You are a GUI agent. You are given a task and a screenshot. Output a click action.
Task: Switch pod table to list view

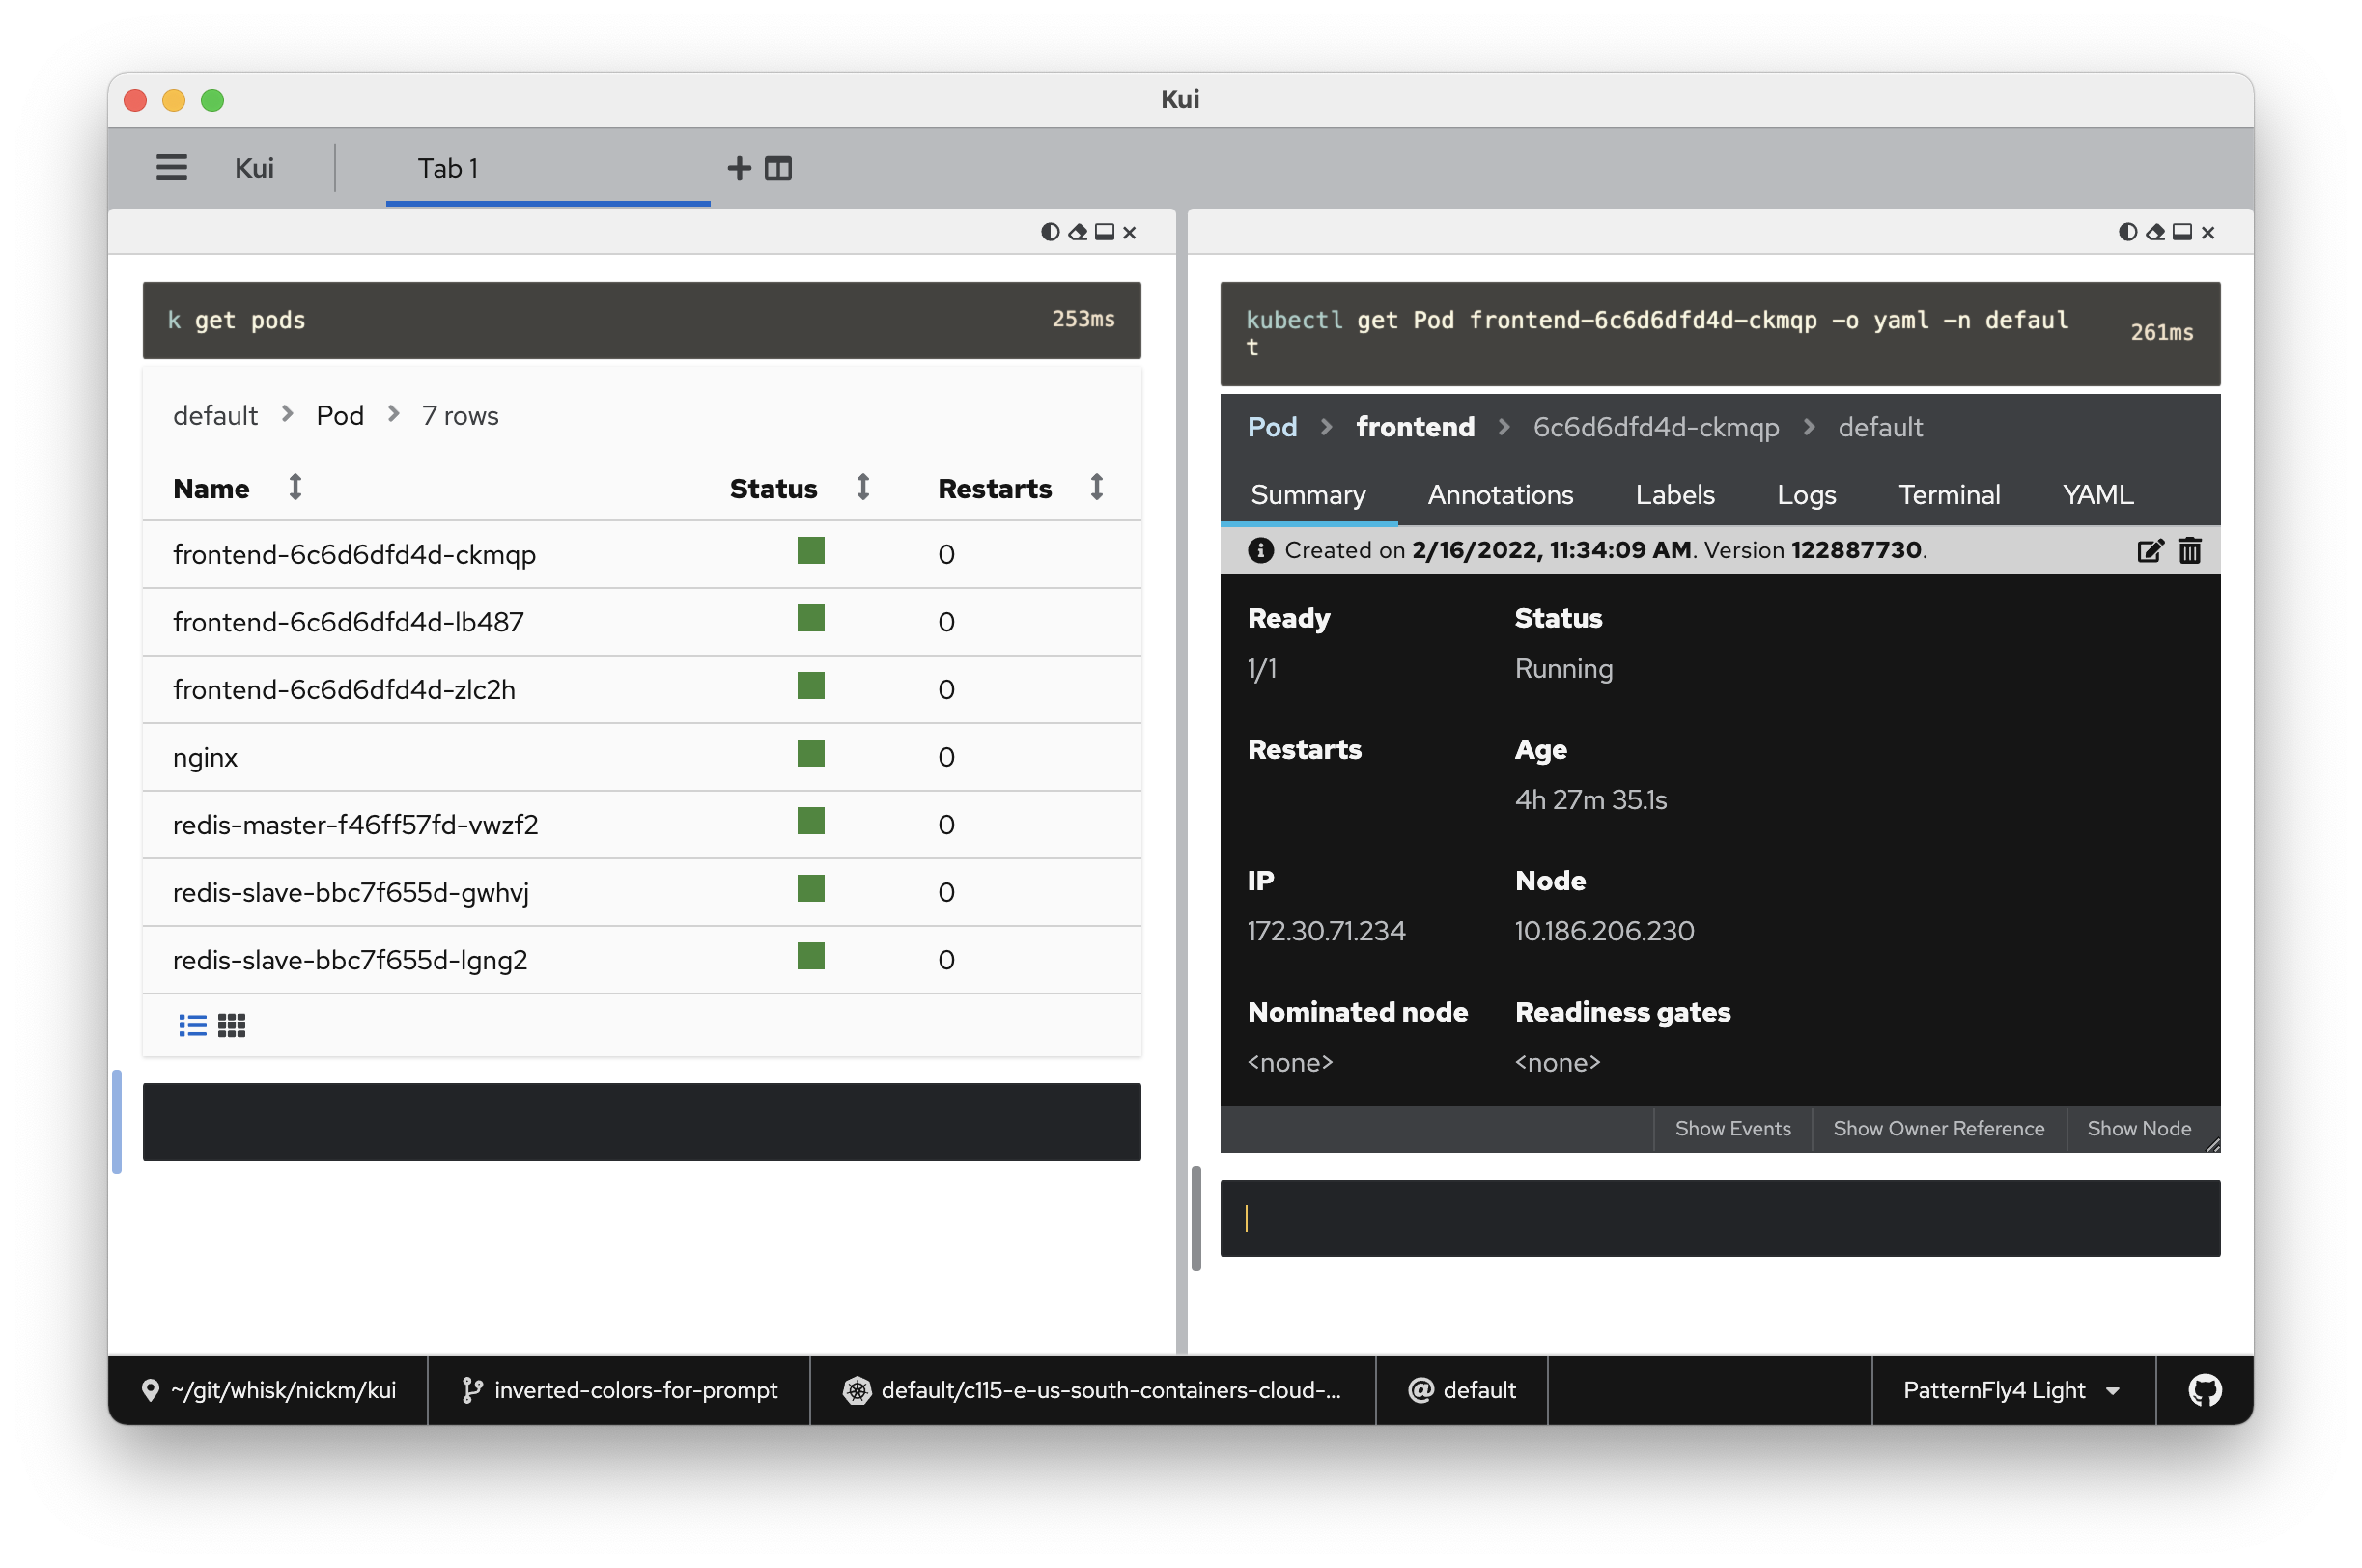(192, 1025)
